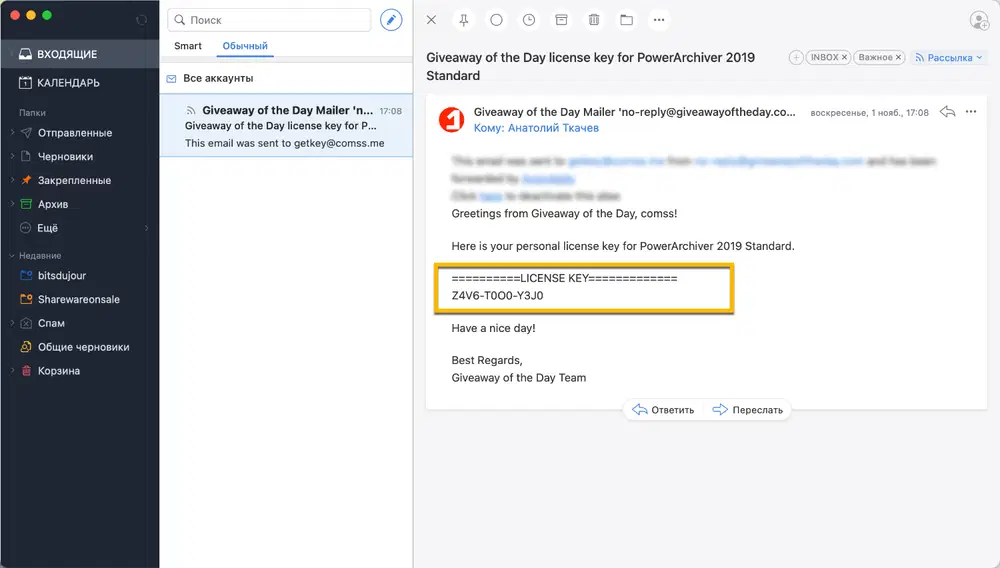Screen dimensions: 1000x568
Task: Close the open email with X icon
Action: [x=431, y=20]
